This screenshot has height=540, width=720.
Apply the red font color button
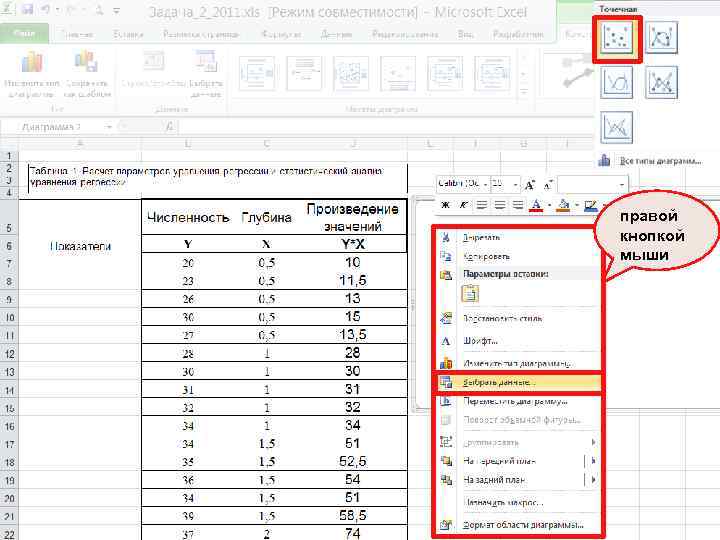(536, 205)
